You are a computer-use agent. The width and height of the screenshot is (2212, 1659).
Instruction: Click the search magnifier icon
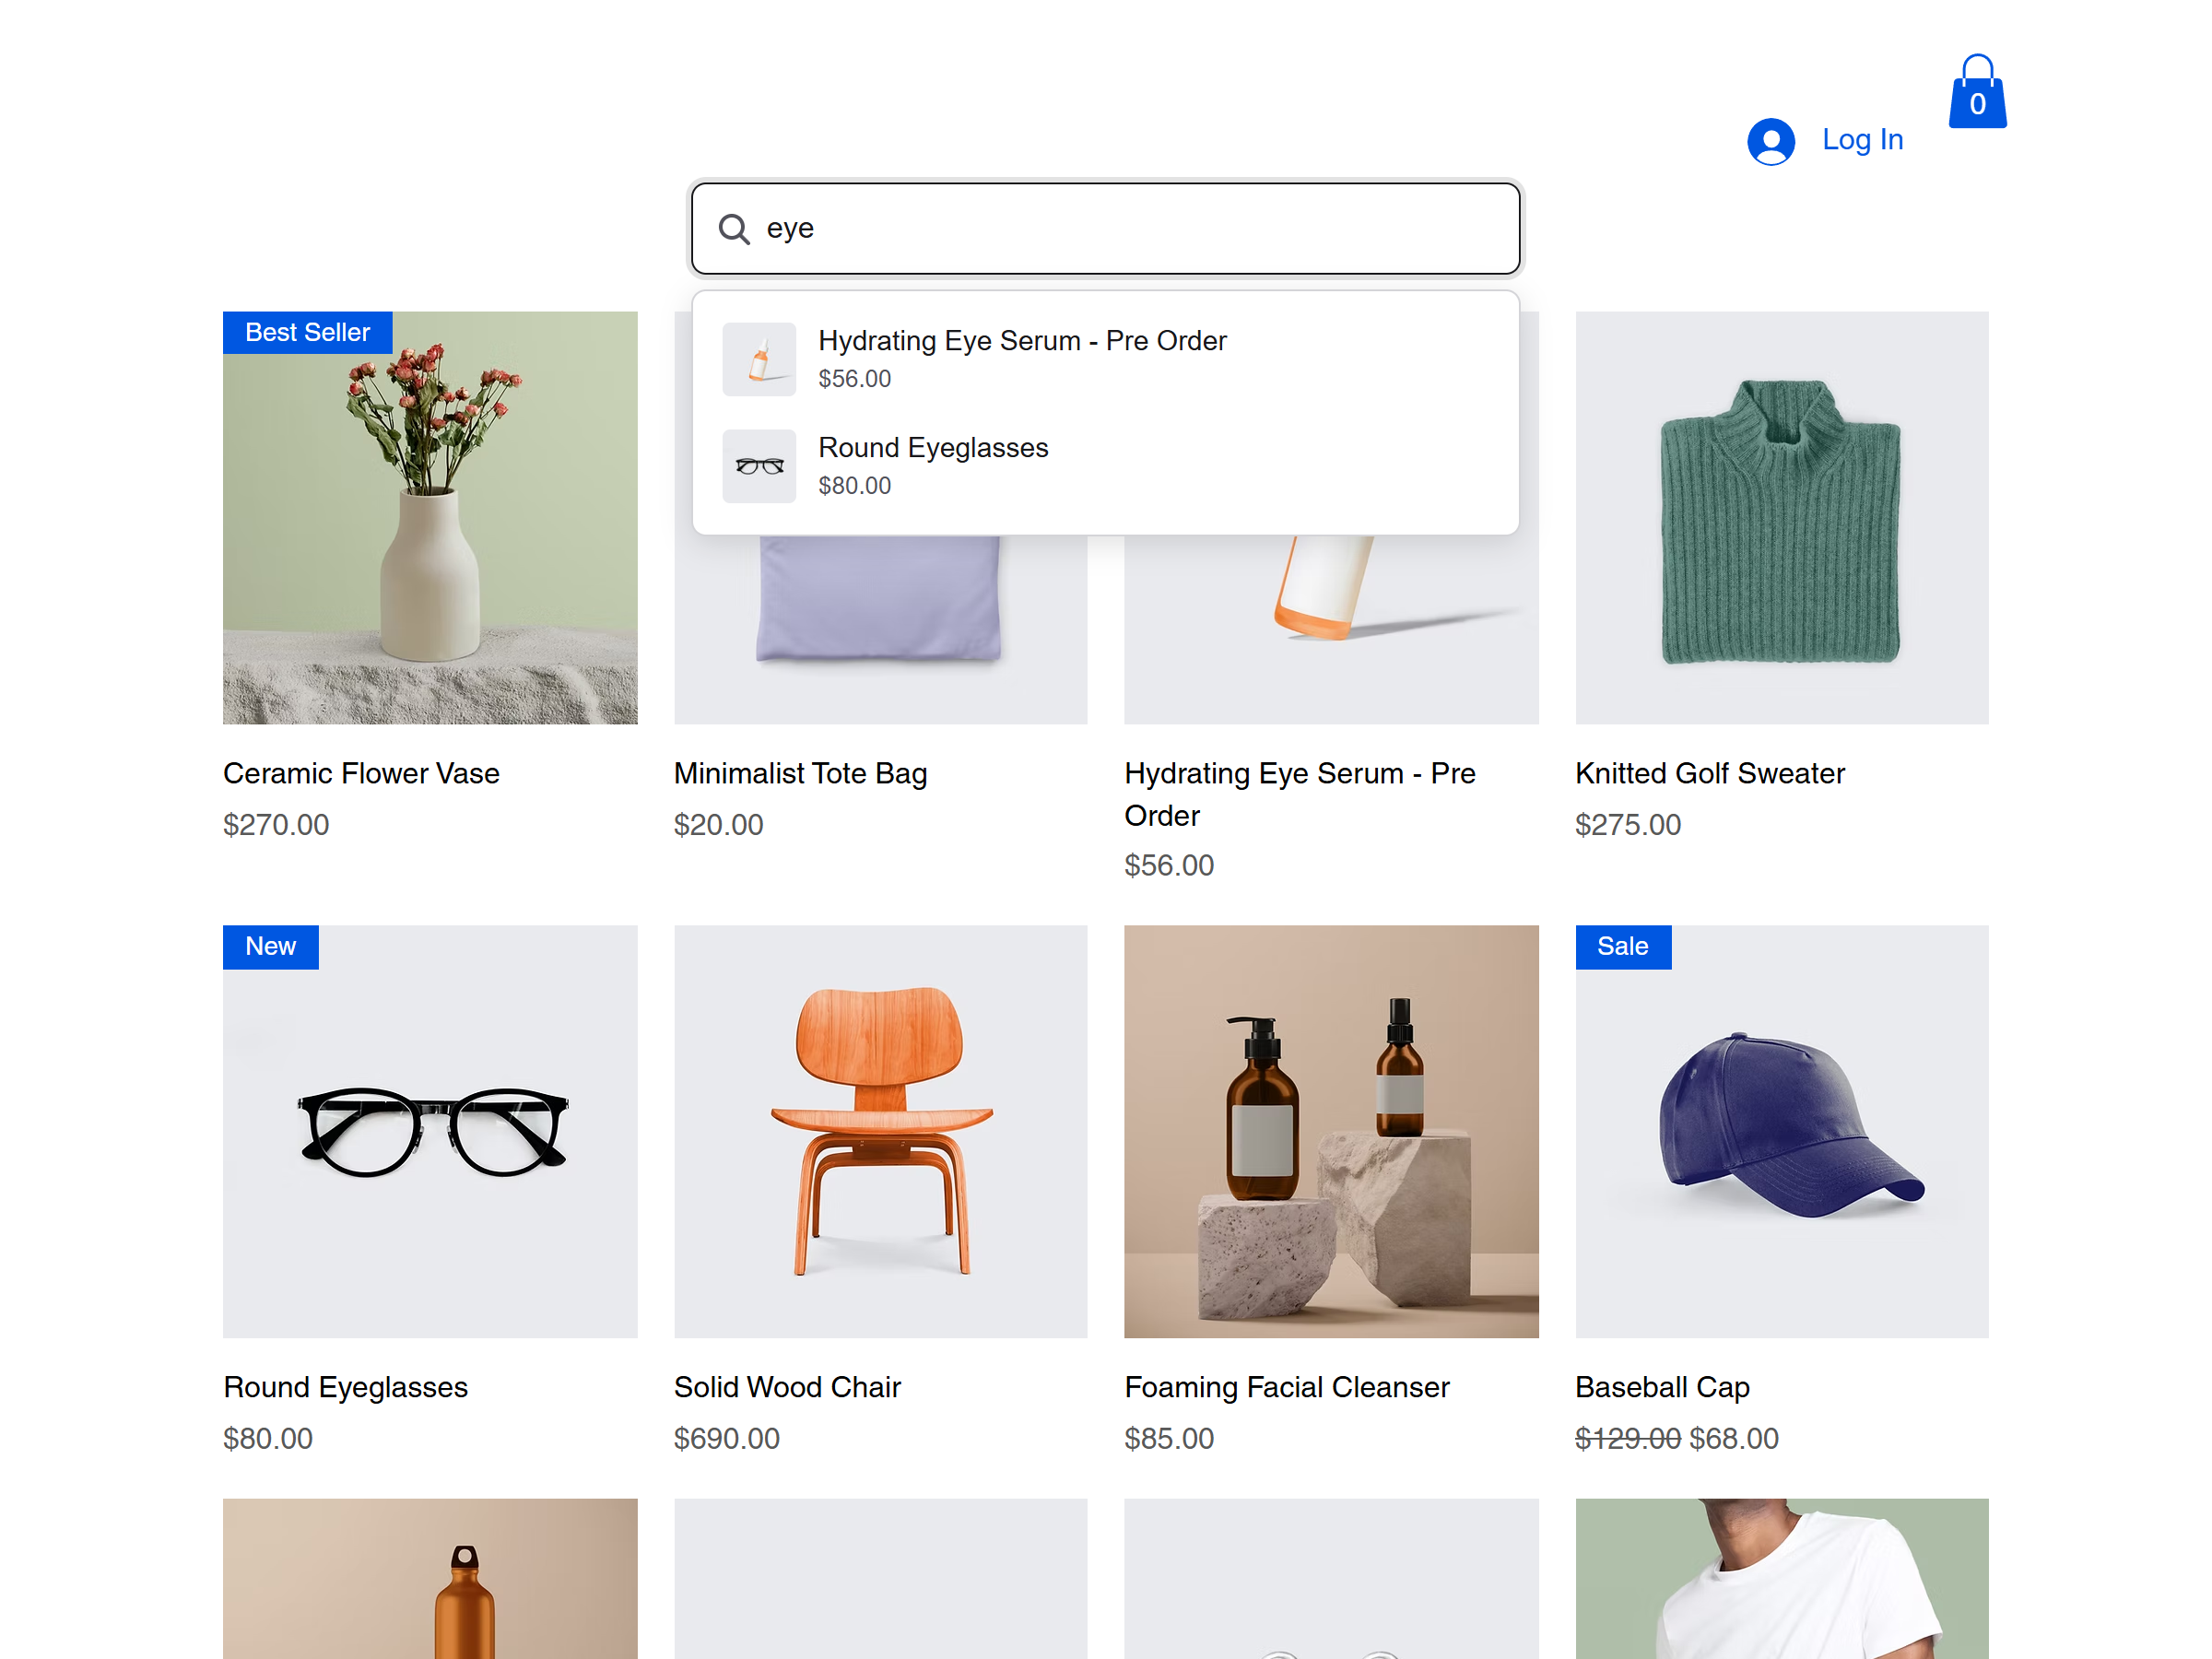734,229
